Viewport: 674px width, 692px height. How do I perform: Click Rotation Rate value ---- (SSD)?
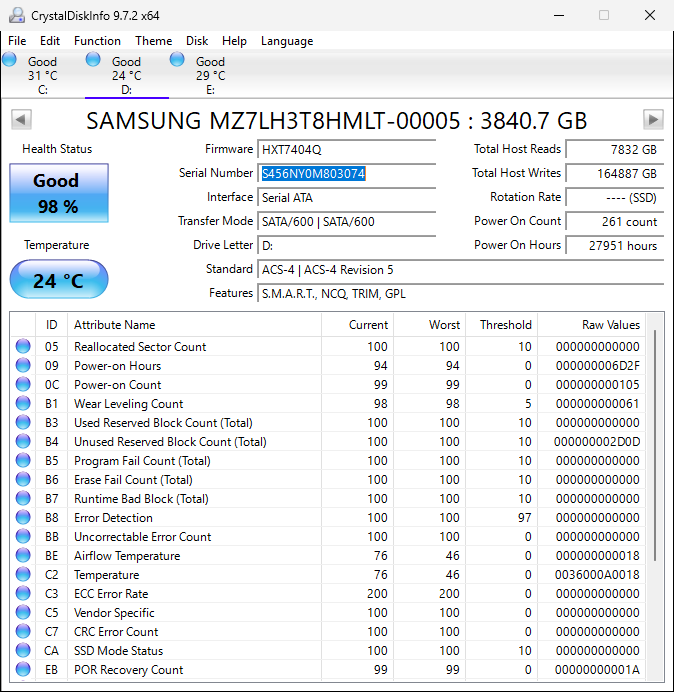[x=614, y=197]
